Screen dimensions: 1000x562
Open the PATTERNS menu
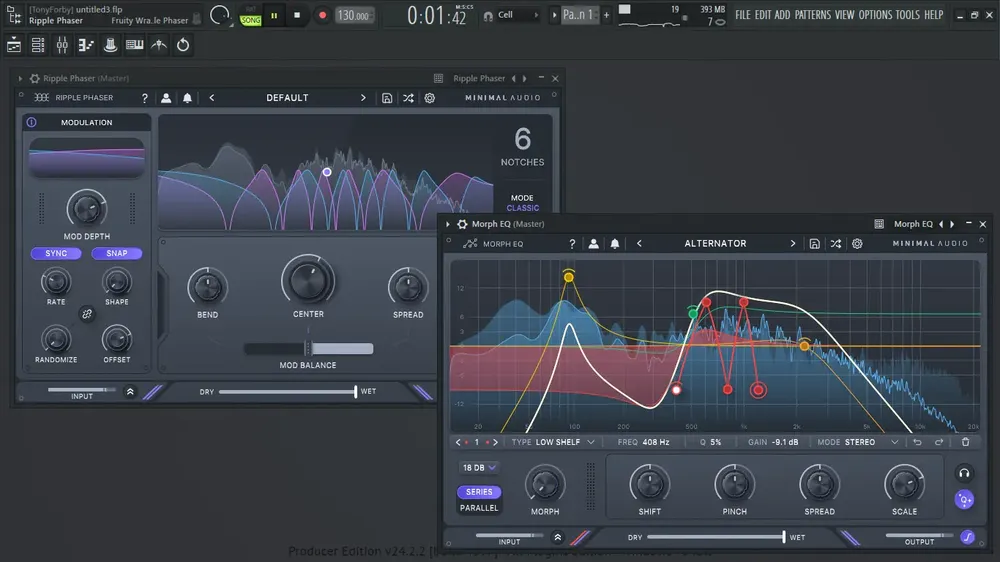(812, 15)
